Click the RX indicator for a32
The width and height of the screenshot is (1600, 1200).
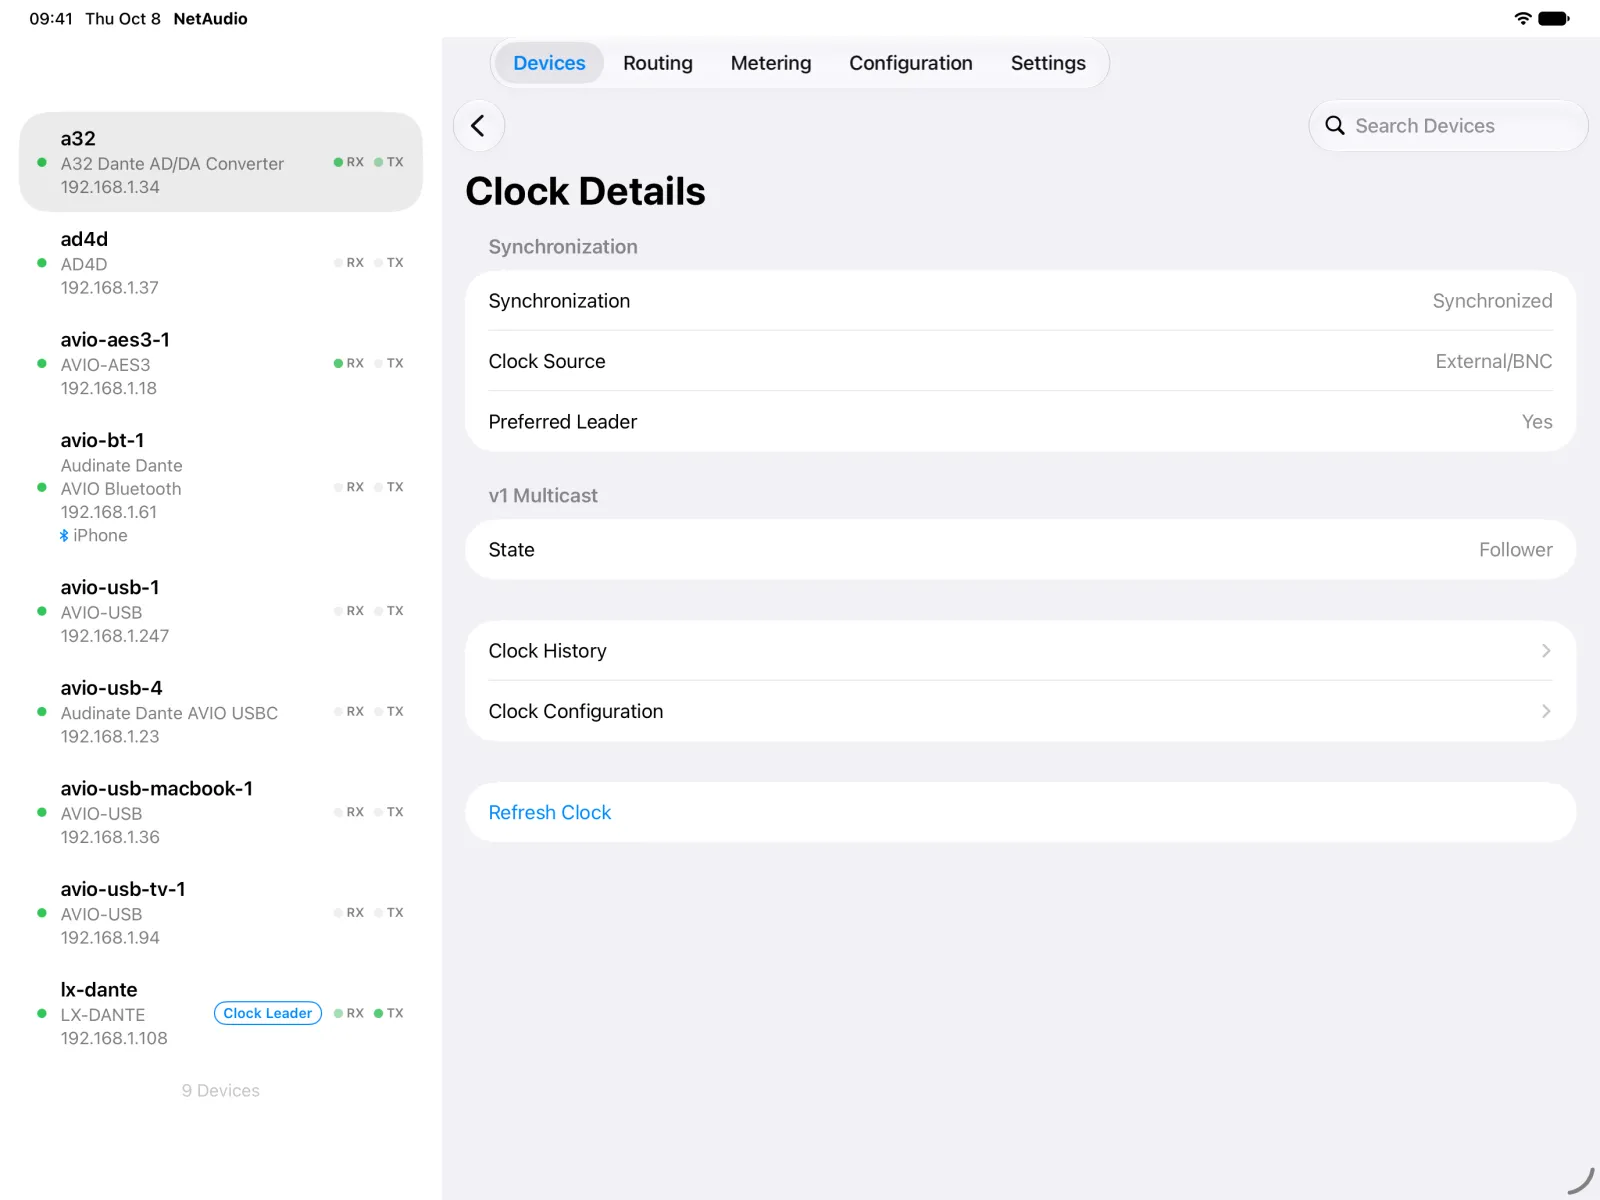pos(349,162)
